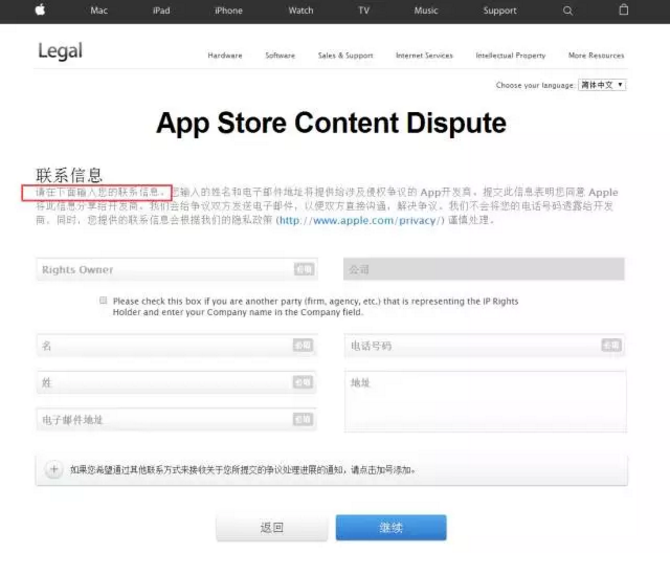
Task: Click the plus icon to add contact method
Action: point(54,469)
